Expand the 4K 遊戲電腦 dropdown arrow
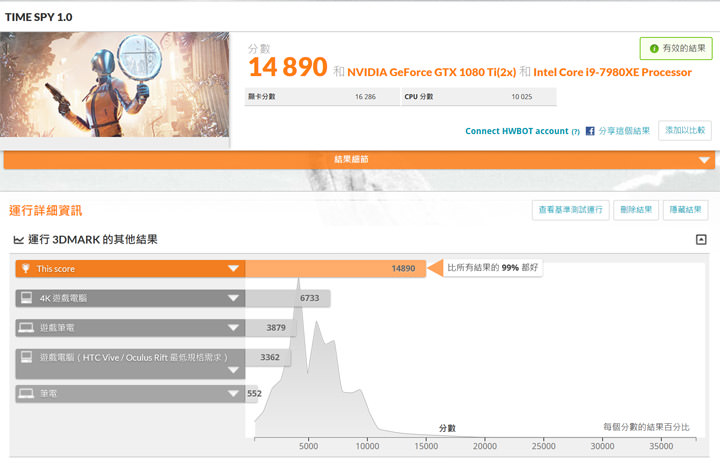This screenshot has width=720, height=464. (x=233, y=298)
